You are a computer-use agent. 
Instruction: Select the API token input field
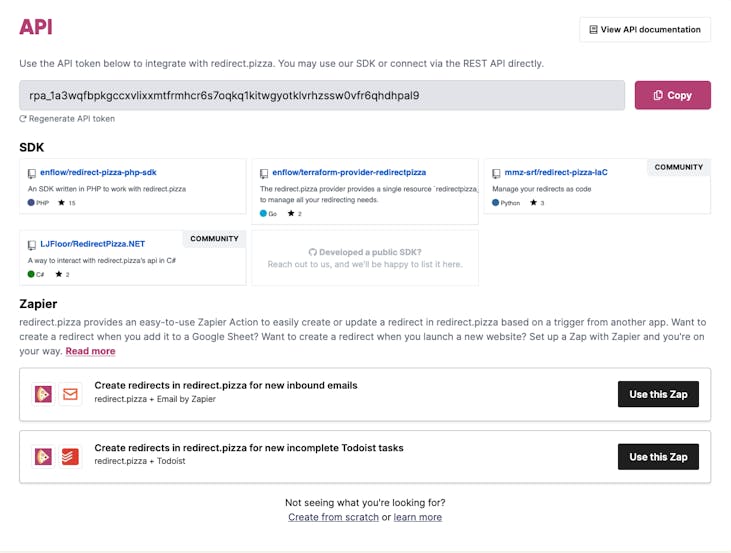[x=322, y=95]
